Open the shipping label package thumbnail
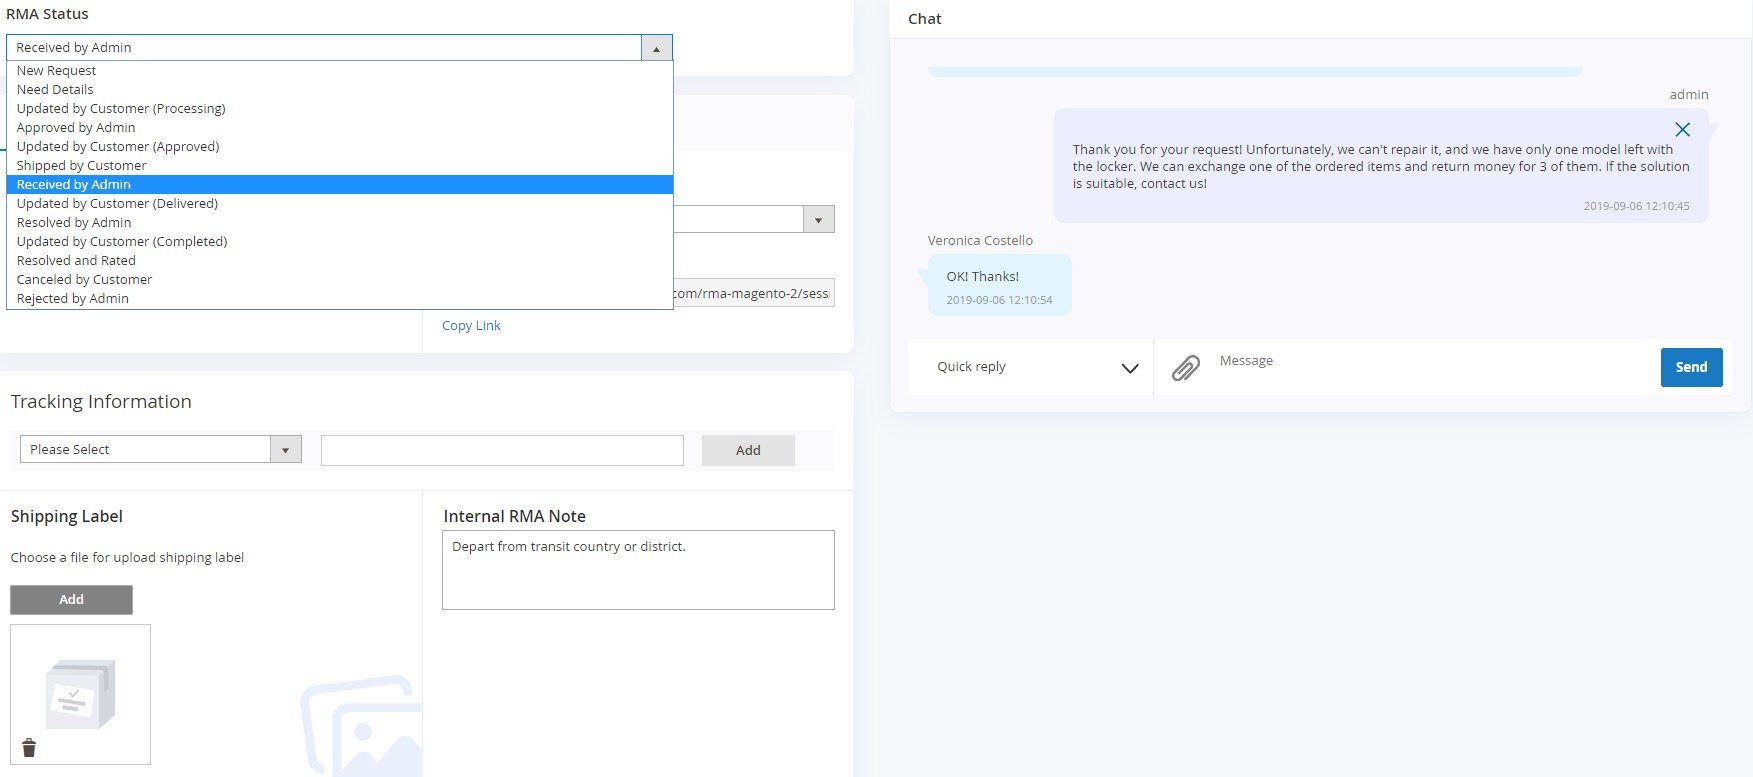The image size is (1753, 777). pos(81,694)
